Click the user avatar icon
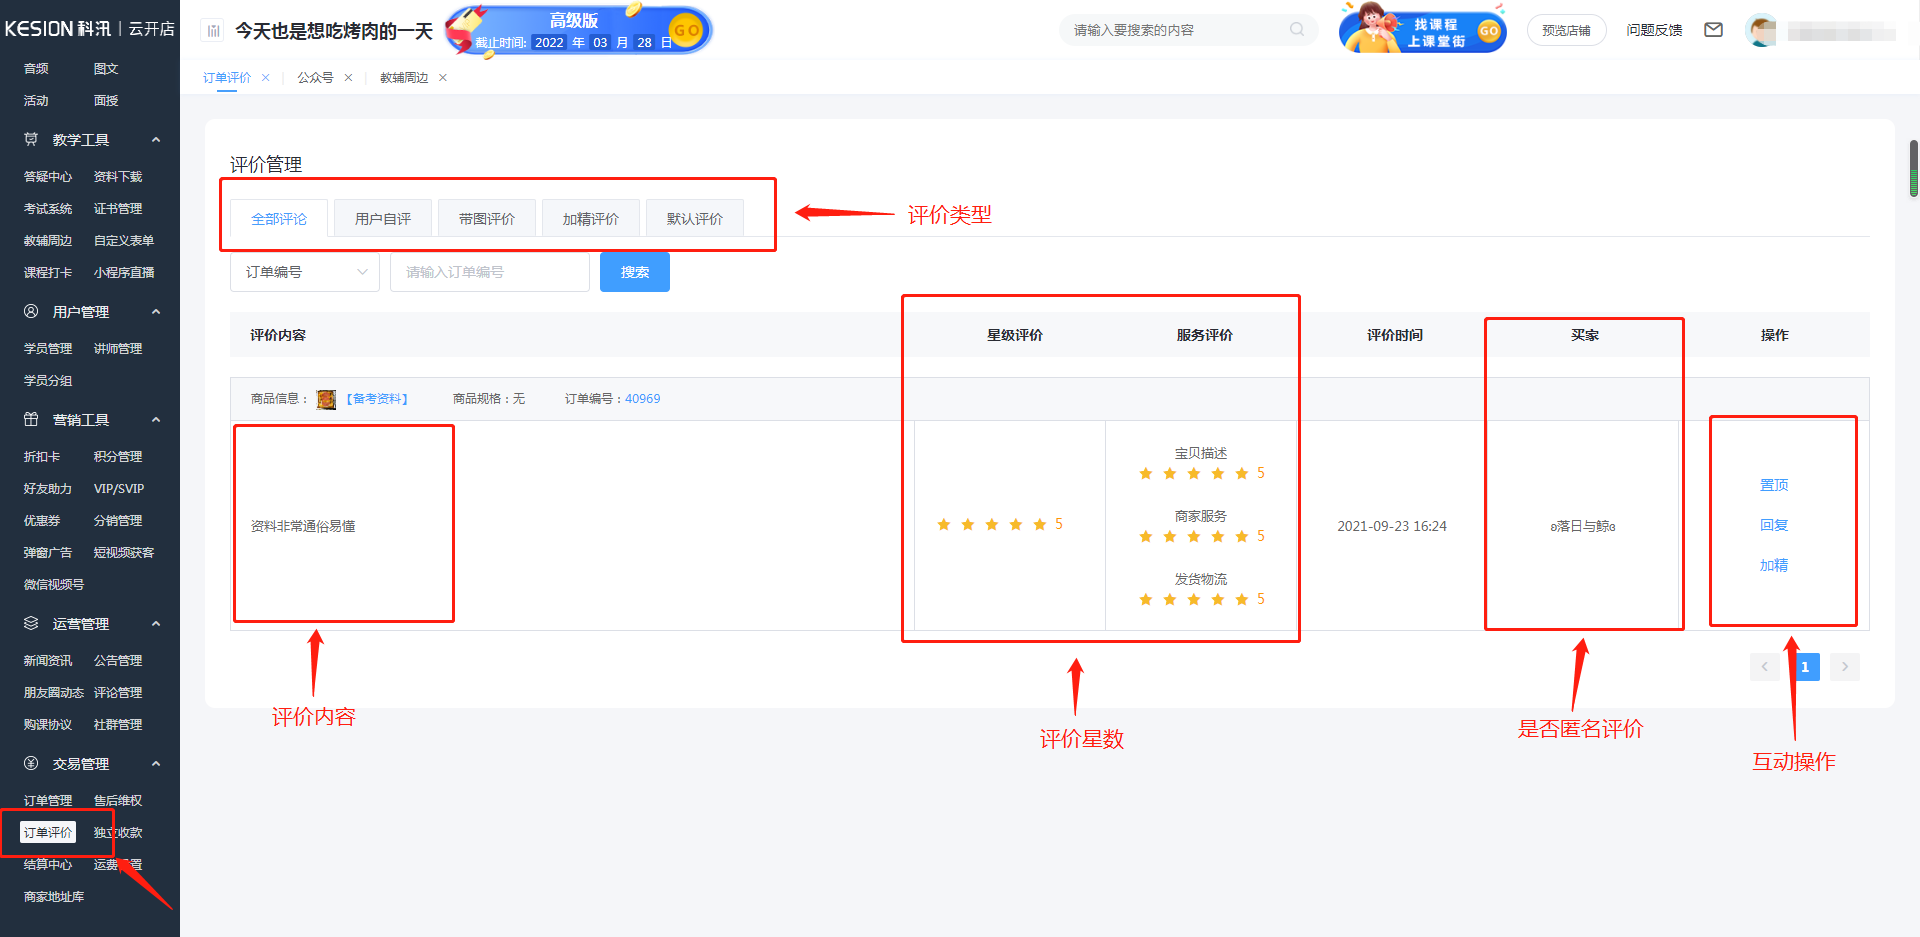This screenshot has width=1920, height=937. (1761, 30)
